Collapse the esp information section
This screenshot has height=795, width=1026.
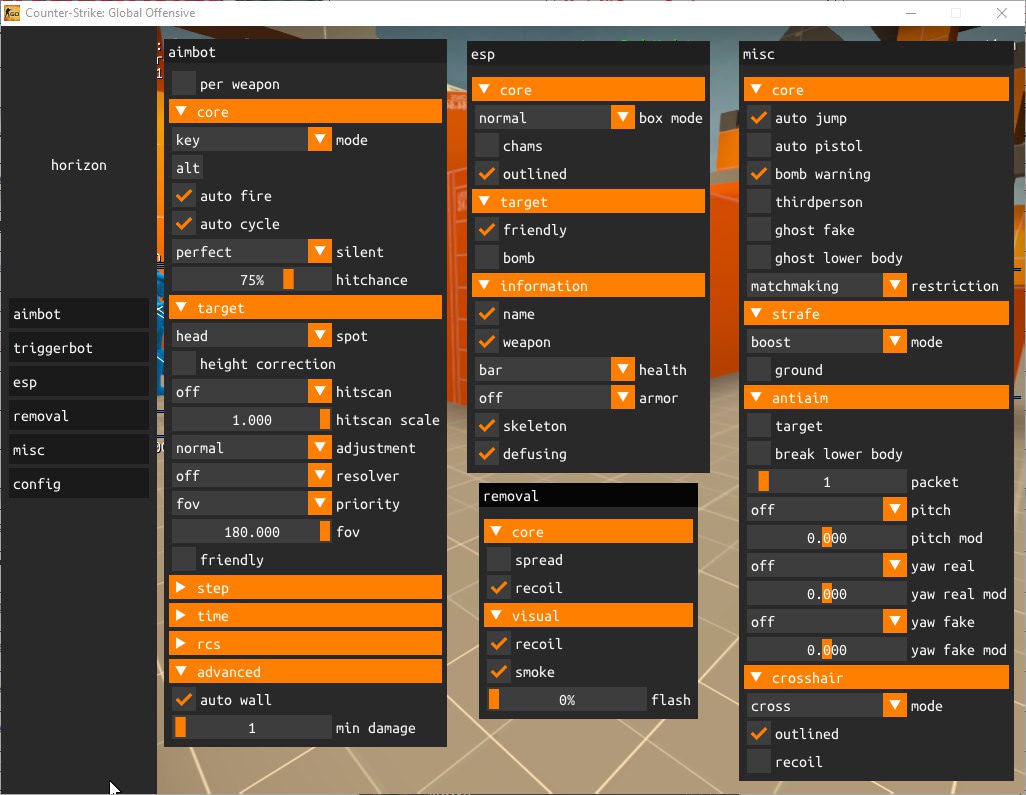click(588, 286)
